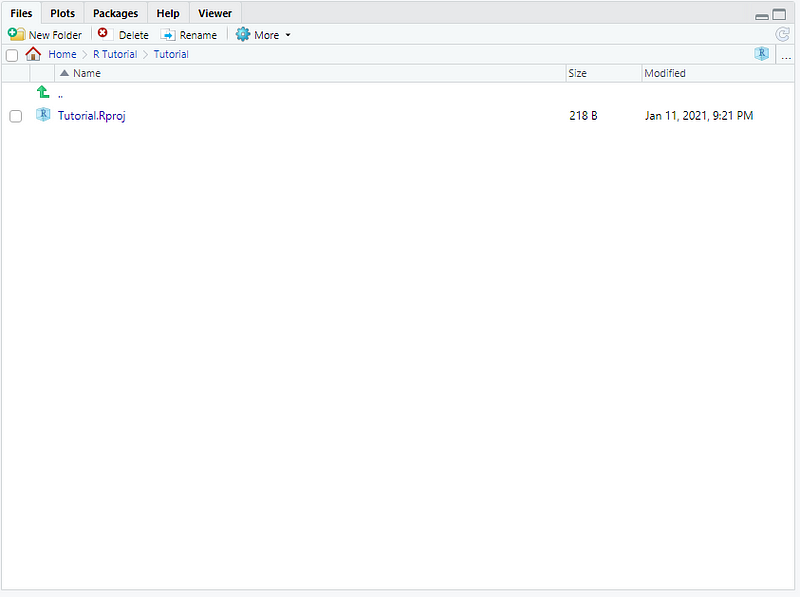Click the Jan 11, 2021 modified date
Screen dimensions: 800x597
(x=699, y=116)
